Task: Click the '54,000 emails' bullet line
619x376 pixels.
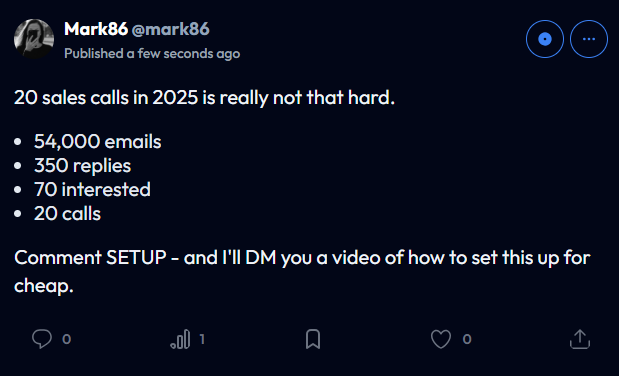Action: (98, 141)
